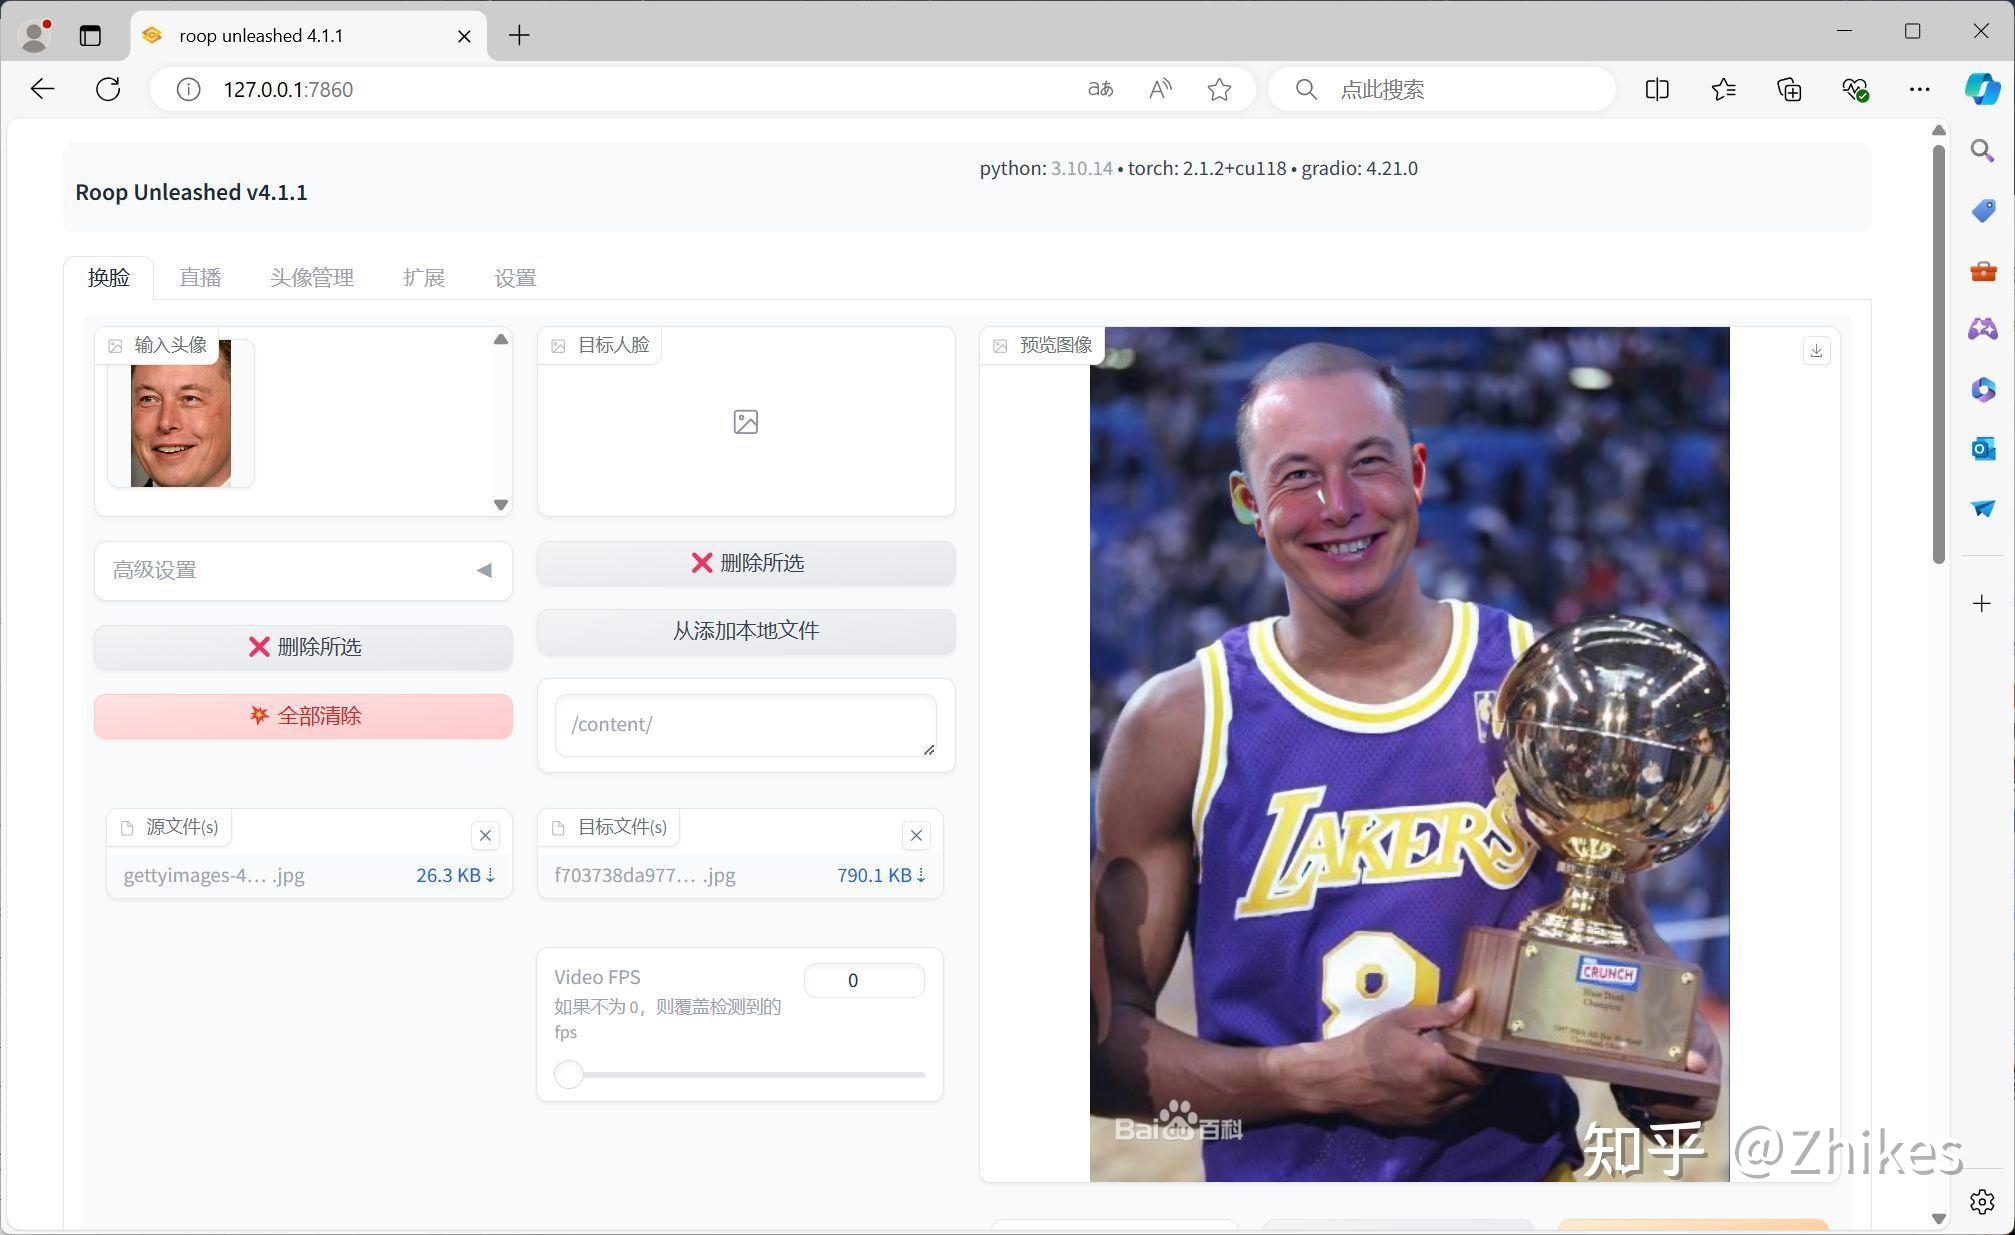Remove the 源文件 list with its X
2015x1235 pixels.
[x=485, y=835]
